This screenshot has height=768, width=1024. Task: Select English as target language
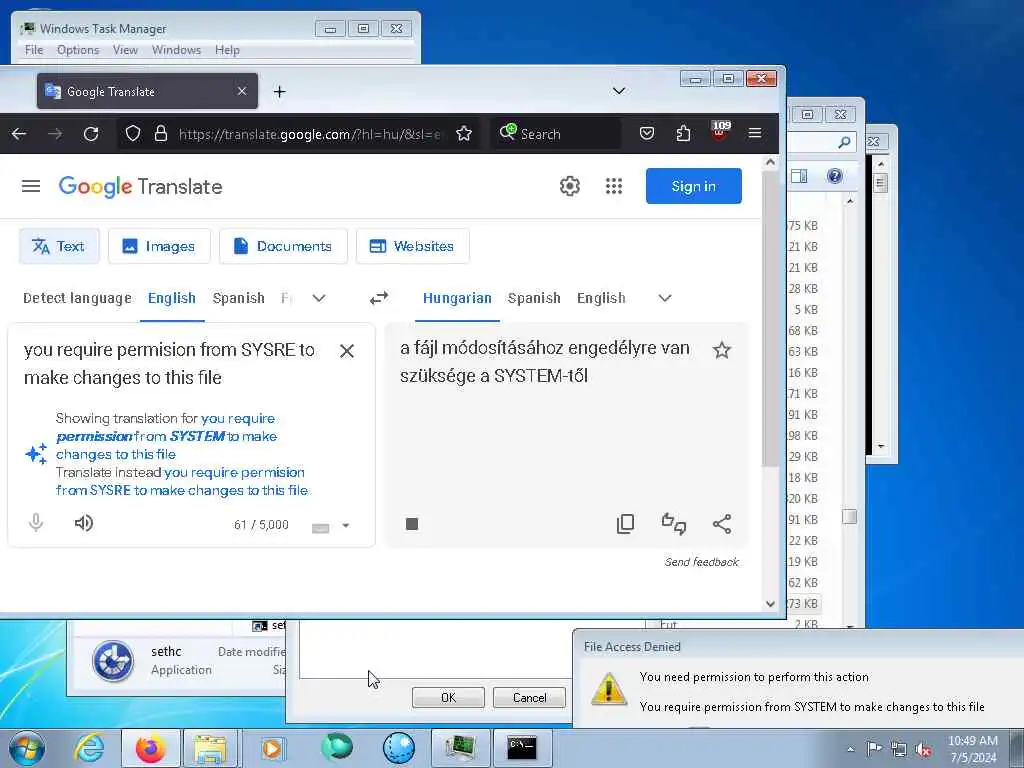coord(601,298)
